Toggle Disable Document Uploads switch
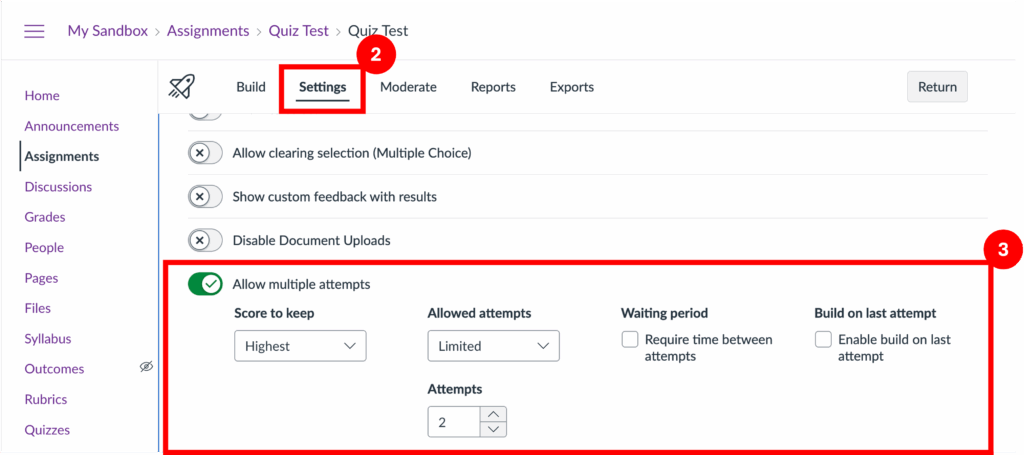The height and width of the screenshot is (455, 1024). point(205,240)
